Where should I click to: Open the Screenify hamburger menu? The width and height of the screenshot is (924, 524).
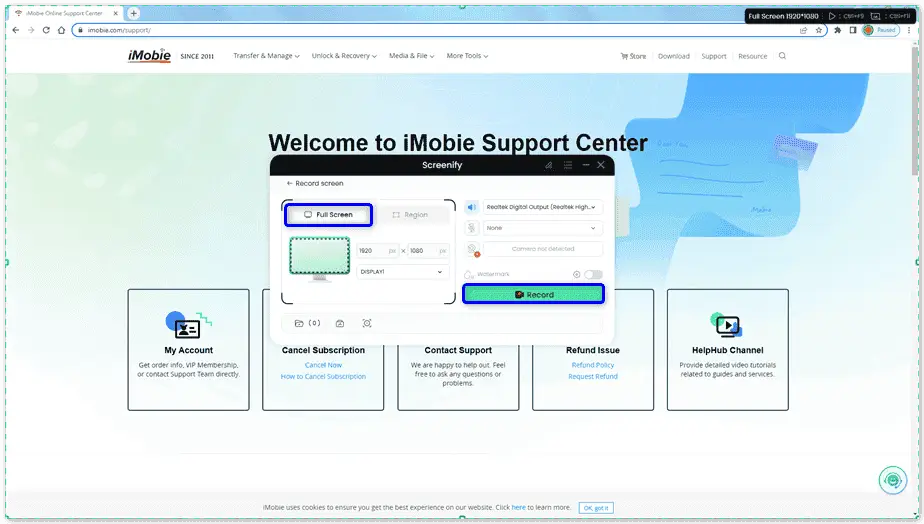567,165
